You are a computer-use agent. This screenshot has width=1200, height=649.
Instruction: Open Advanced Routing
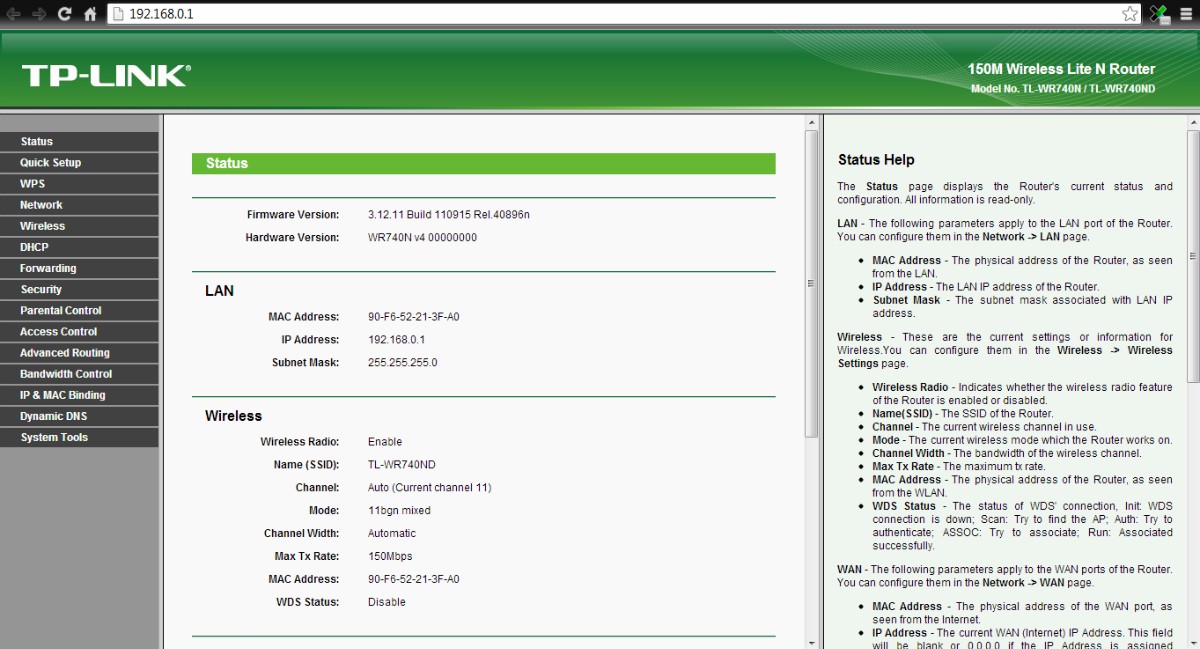coord(79,352)
